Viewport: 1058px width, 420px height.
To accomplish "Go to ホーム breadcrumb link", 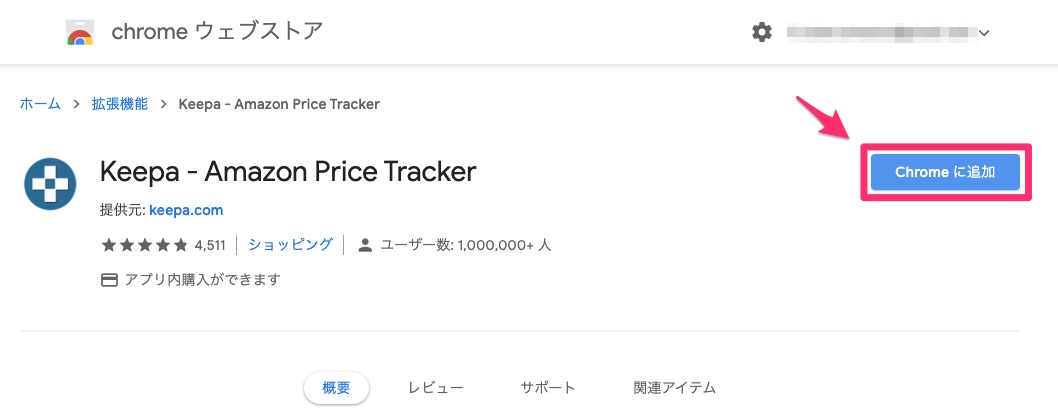I will coord(40,104).
